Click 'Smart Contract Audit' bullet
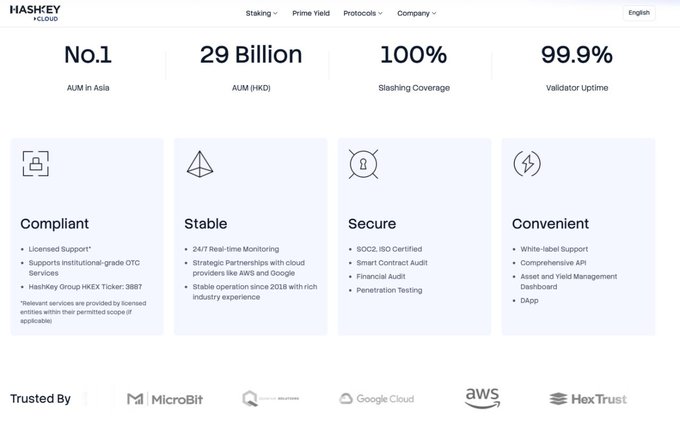Viewport: 680px width, 434px height. click(392, 263)
